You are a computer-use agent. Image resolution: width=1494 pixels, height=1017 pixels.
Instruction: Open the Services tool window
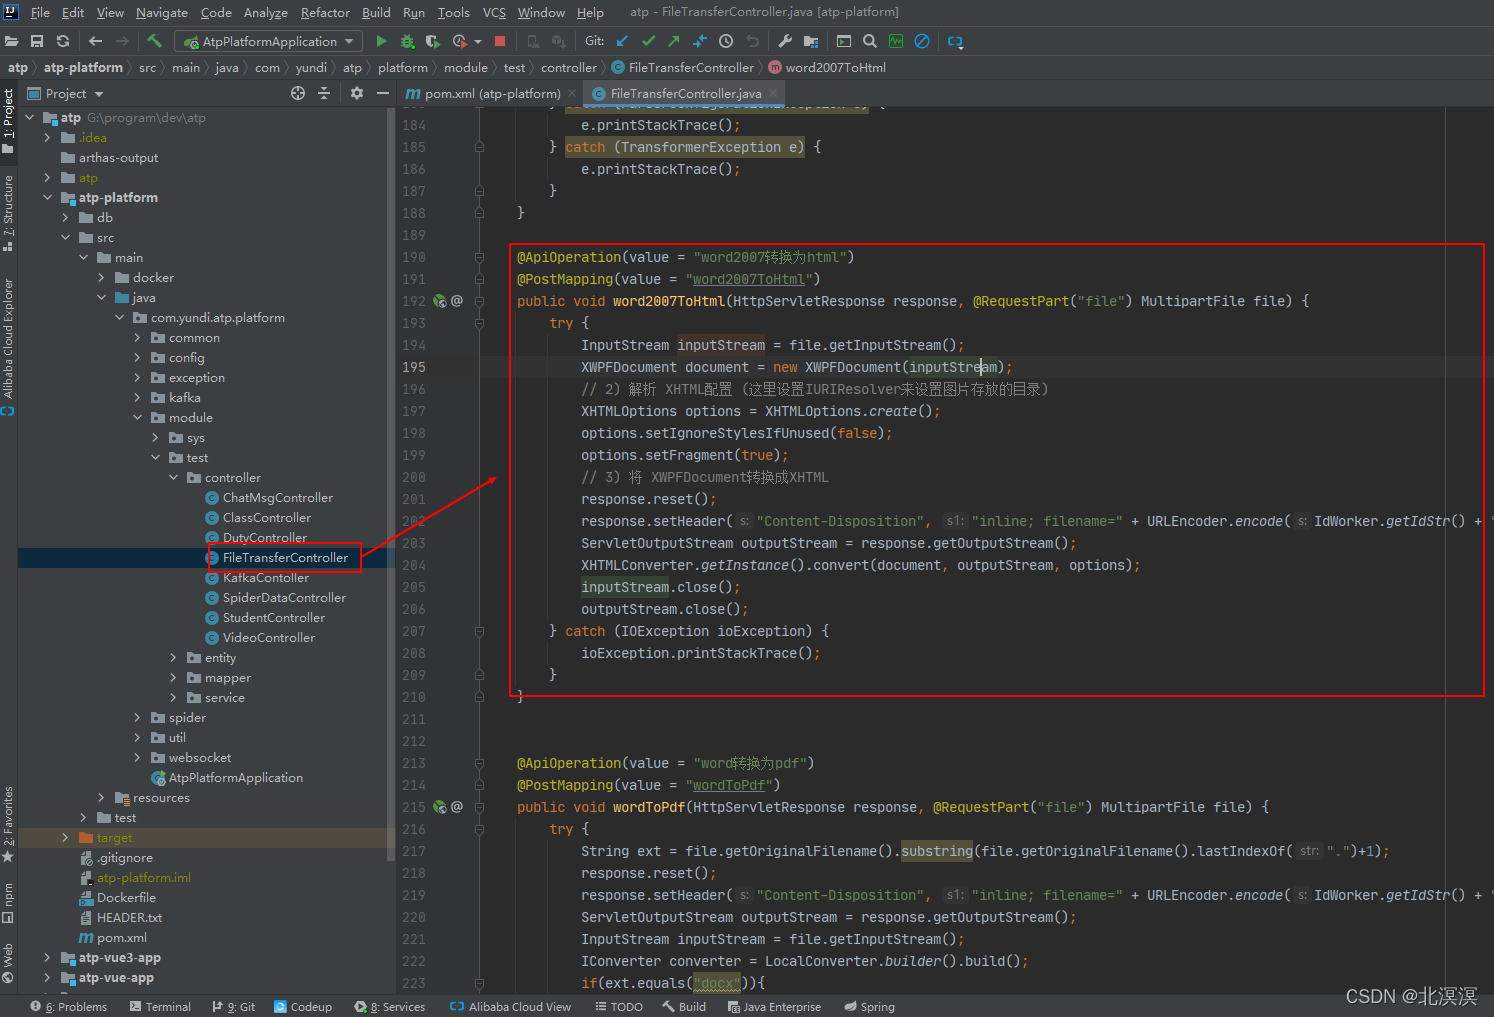coord(389,1006)
